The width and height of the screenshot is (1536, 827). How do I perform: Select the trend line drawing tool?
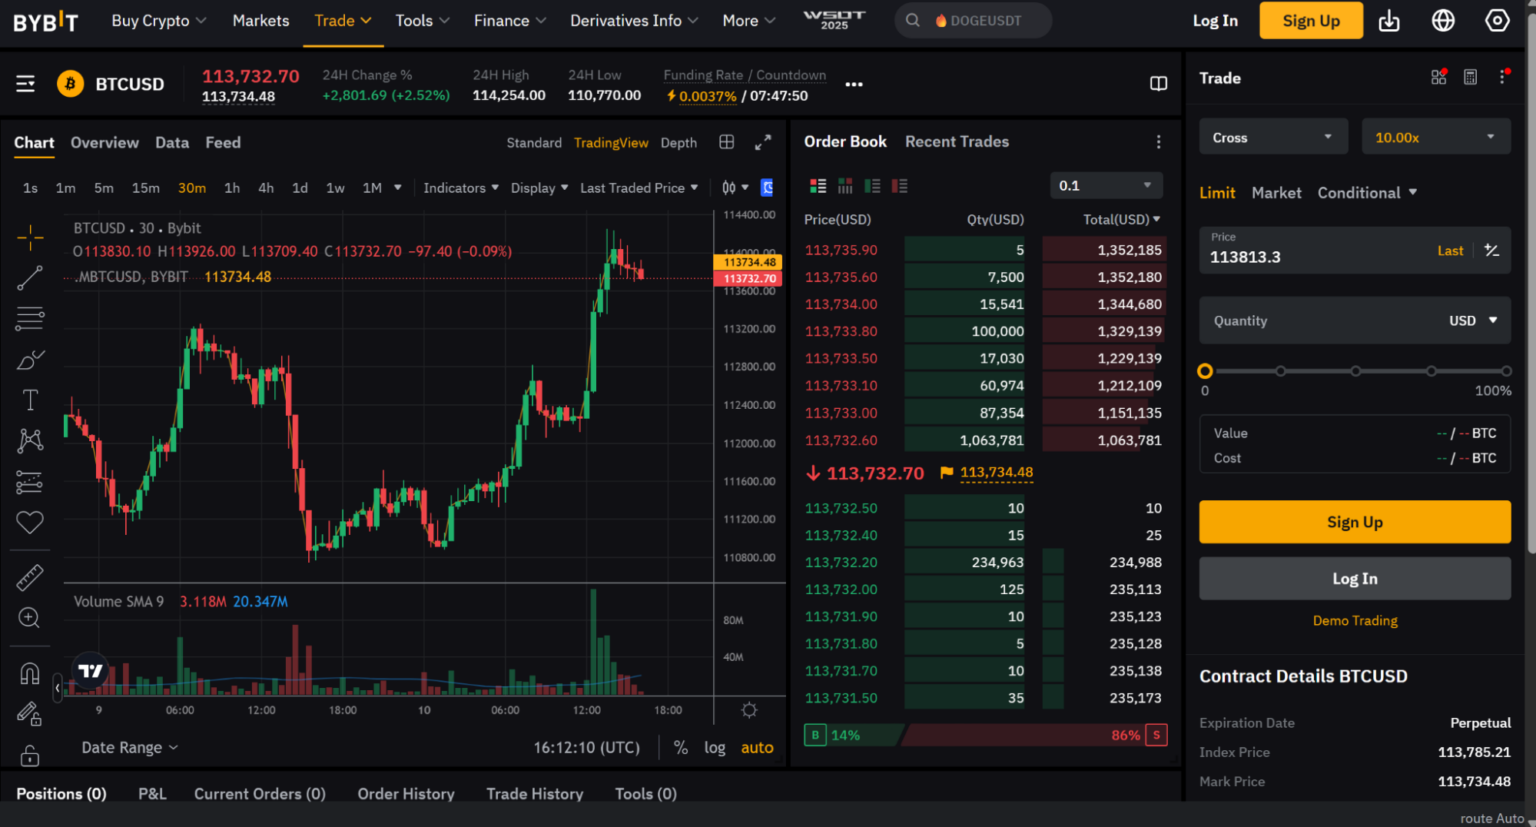(30, 278)
